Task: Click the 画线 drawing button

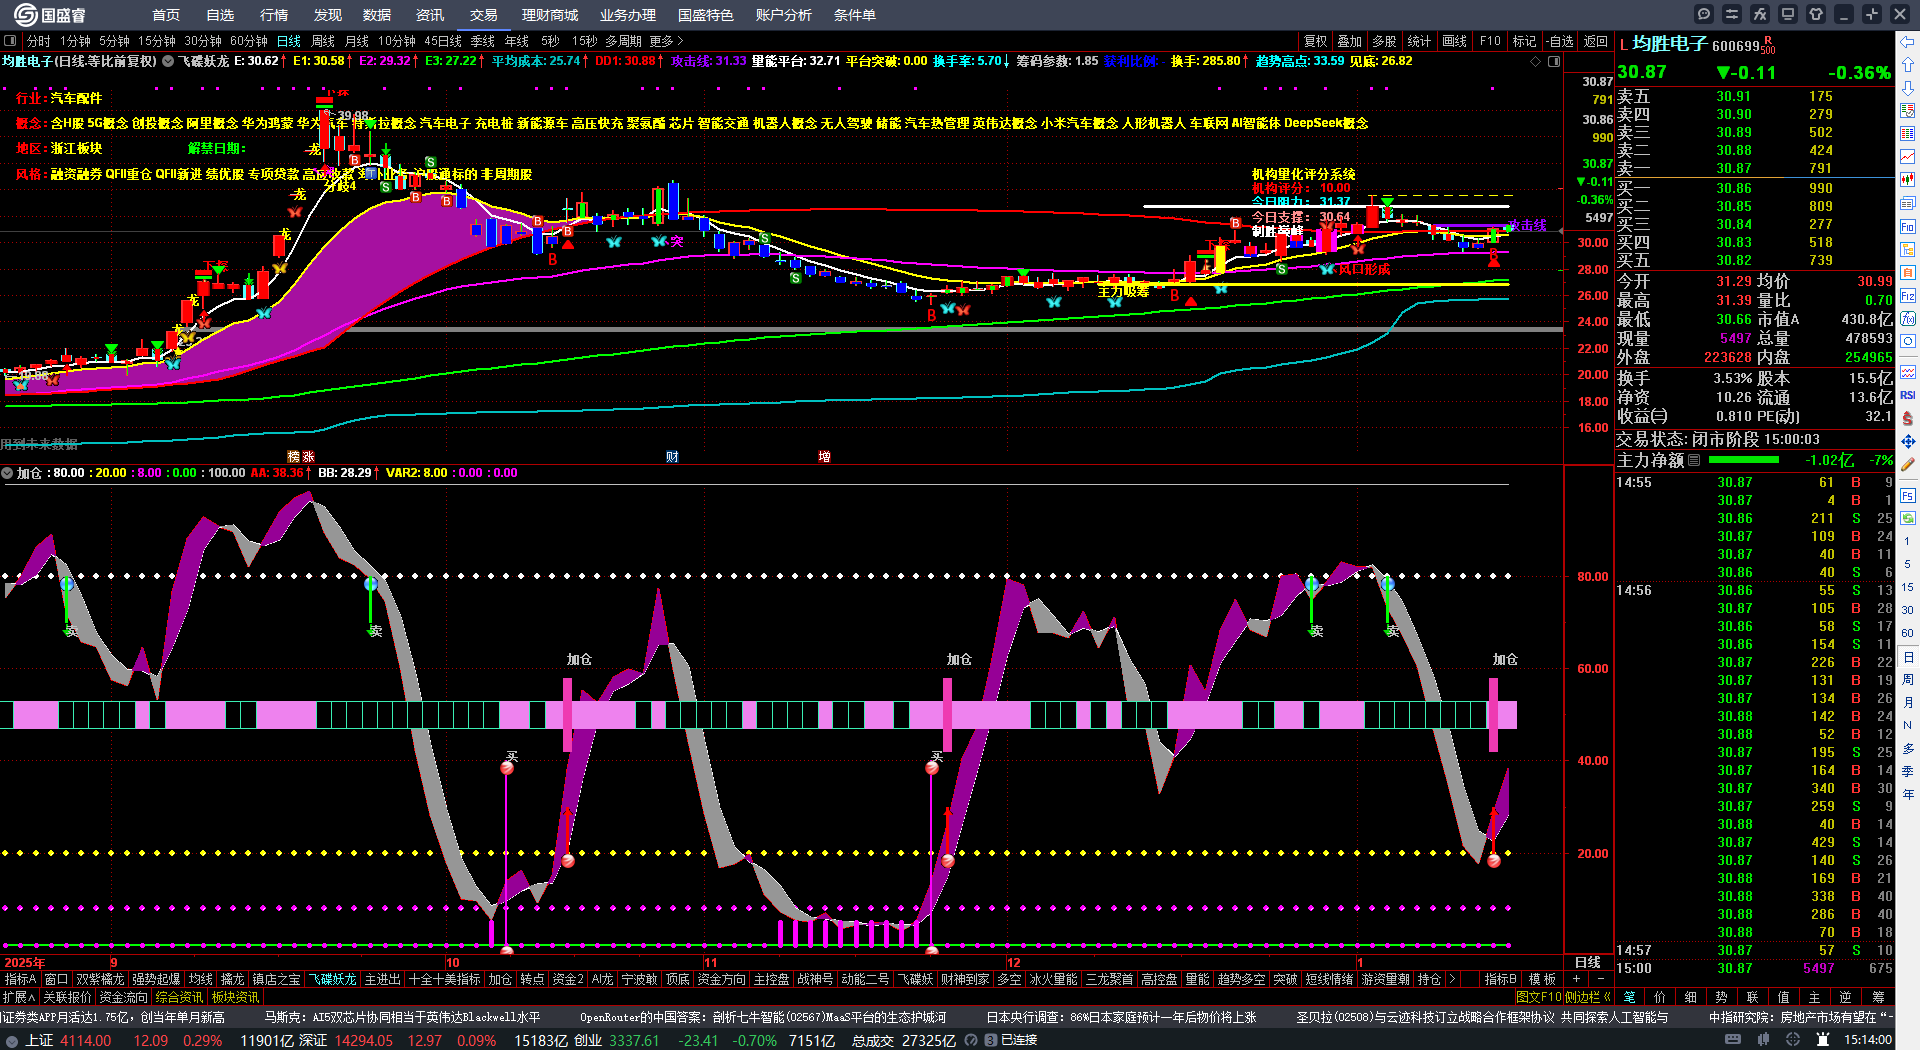Action: tap(1455, 41)
